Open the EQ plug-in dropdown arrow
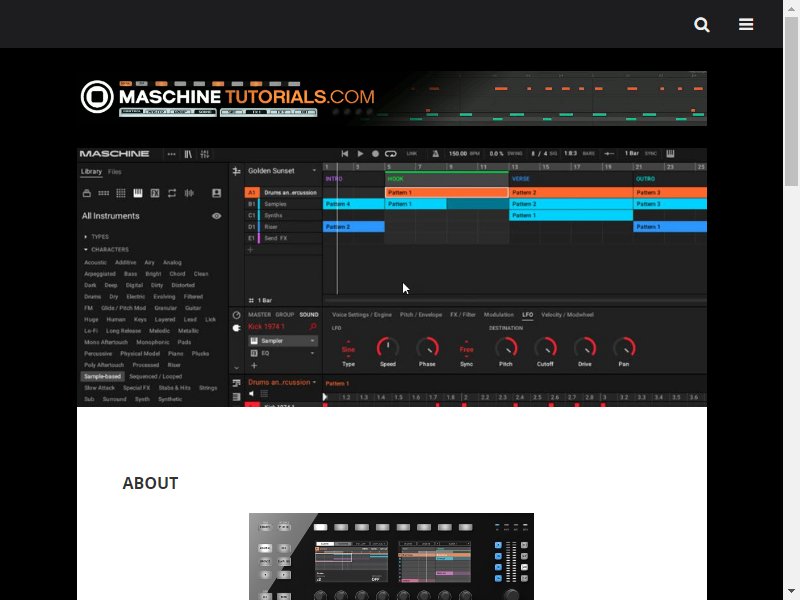 tap(312, 353)
